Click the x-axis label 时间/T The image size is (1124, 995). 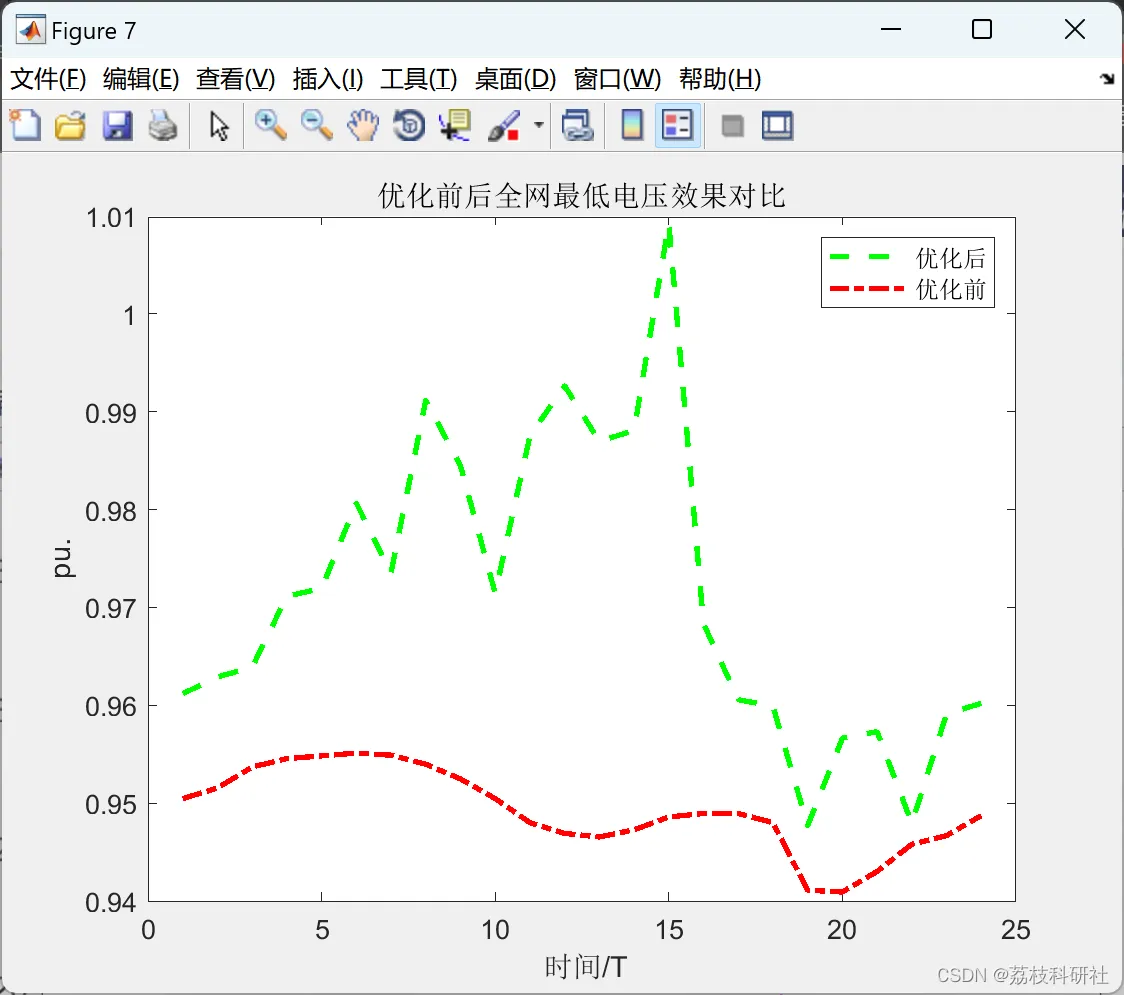point(586,967)
